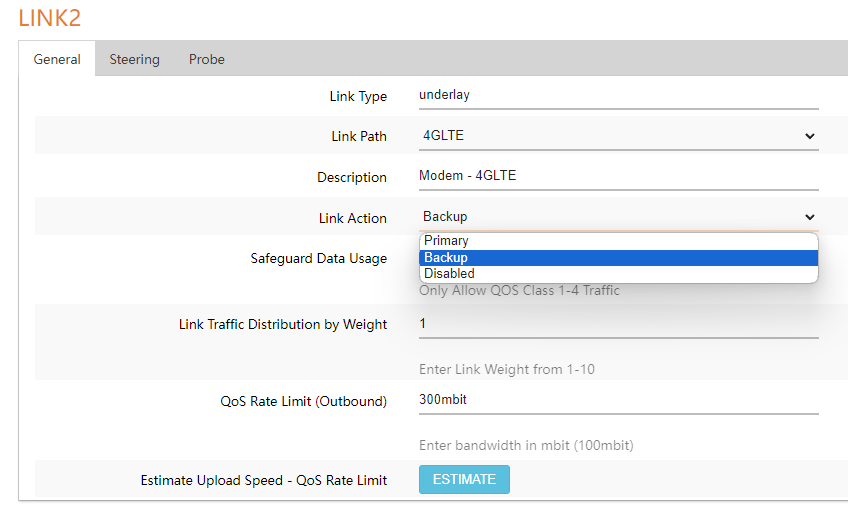Viewport: 848px width, 530px height.
Task: Click the Link Path chevron arrow
Action: (809, 136)
